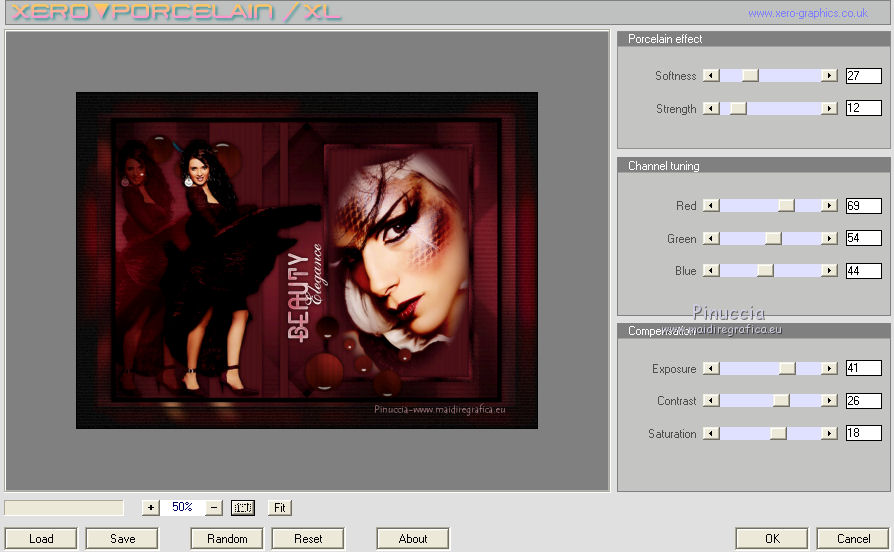Open the About dialog
894x552 pixels.
click(x=413, y=539)
